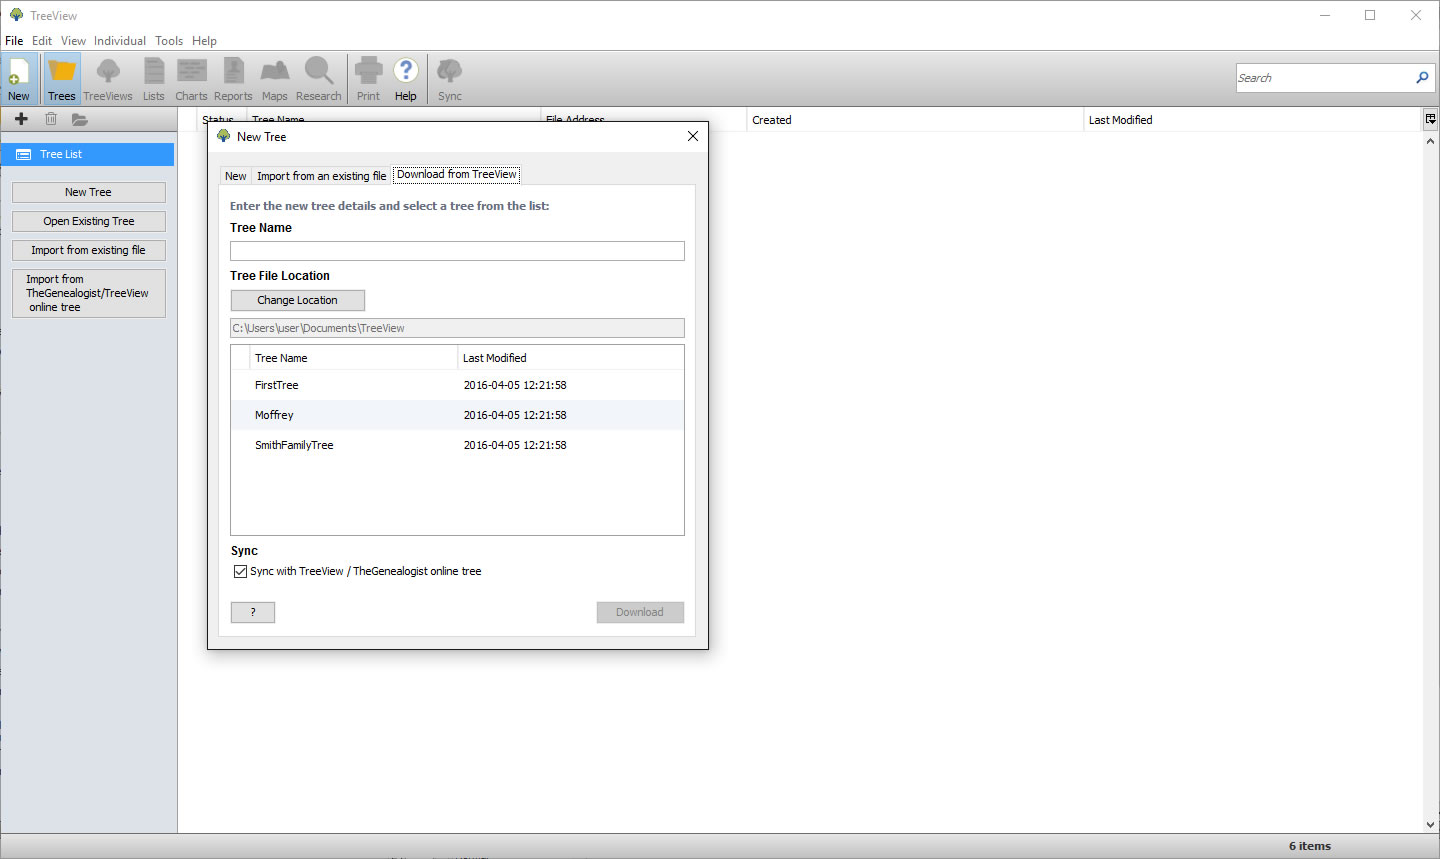Click the scroll up arrow of main table

click(1431, 142)
